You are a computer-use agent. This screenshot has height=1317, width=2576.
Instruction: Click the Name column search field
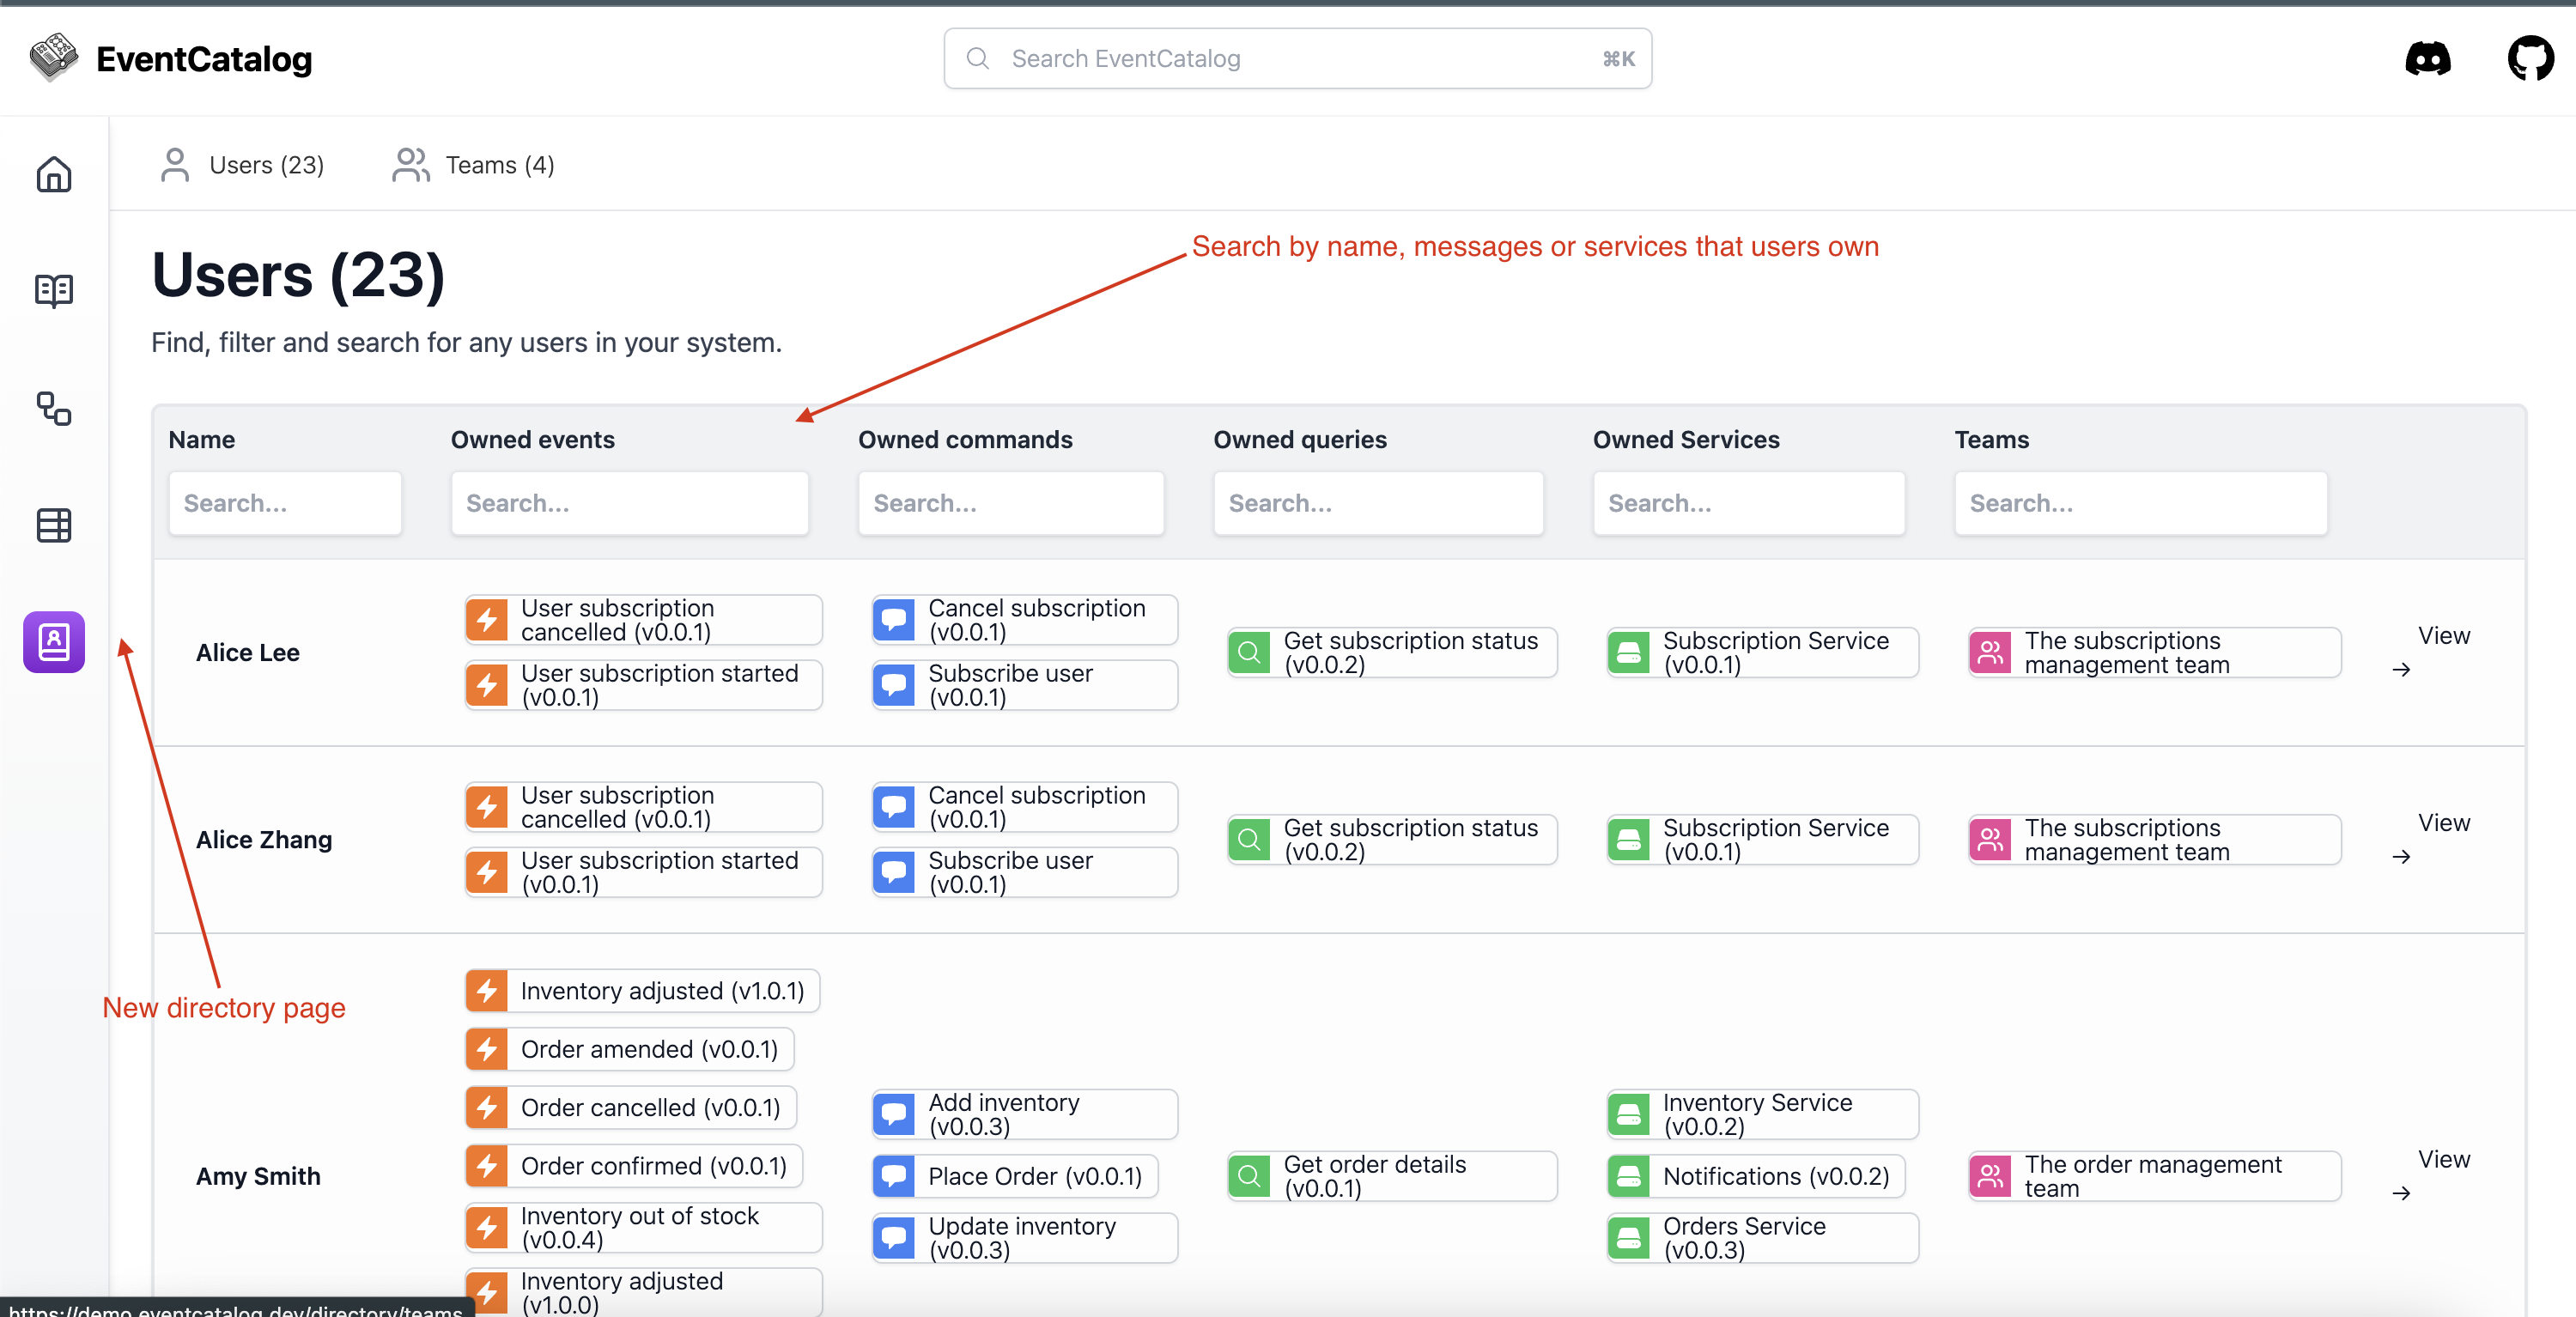pos(284,503)
